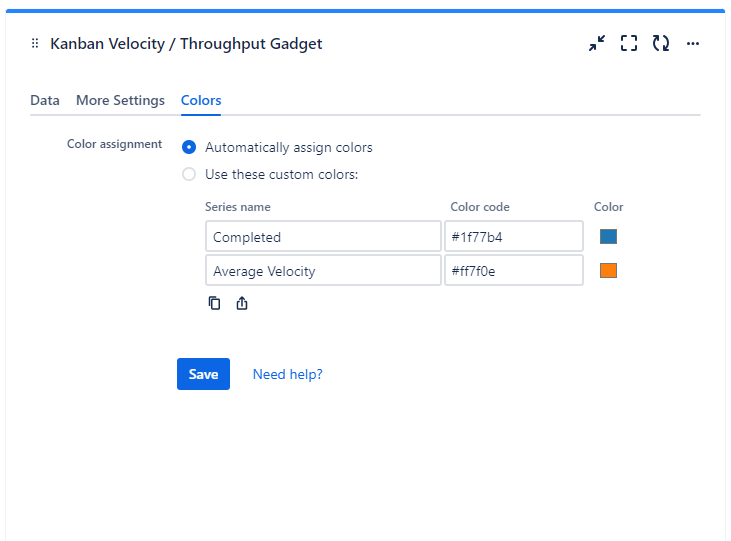The height and width of the screenshot is (541, 731).
Task: Click the Average Velocity series name field
Action: point(323,270)
